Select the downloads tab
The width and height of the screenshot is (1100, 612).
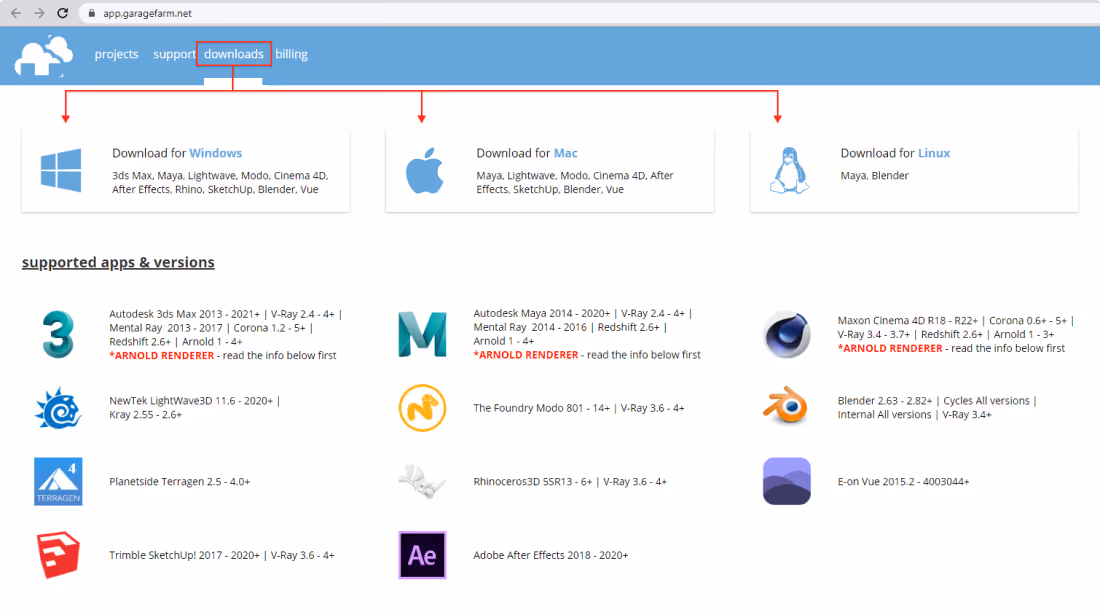click(234, 54)
